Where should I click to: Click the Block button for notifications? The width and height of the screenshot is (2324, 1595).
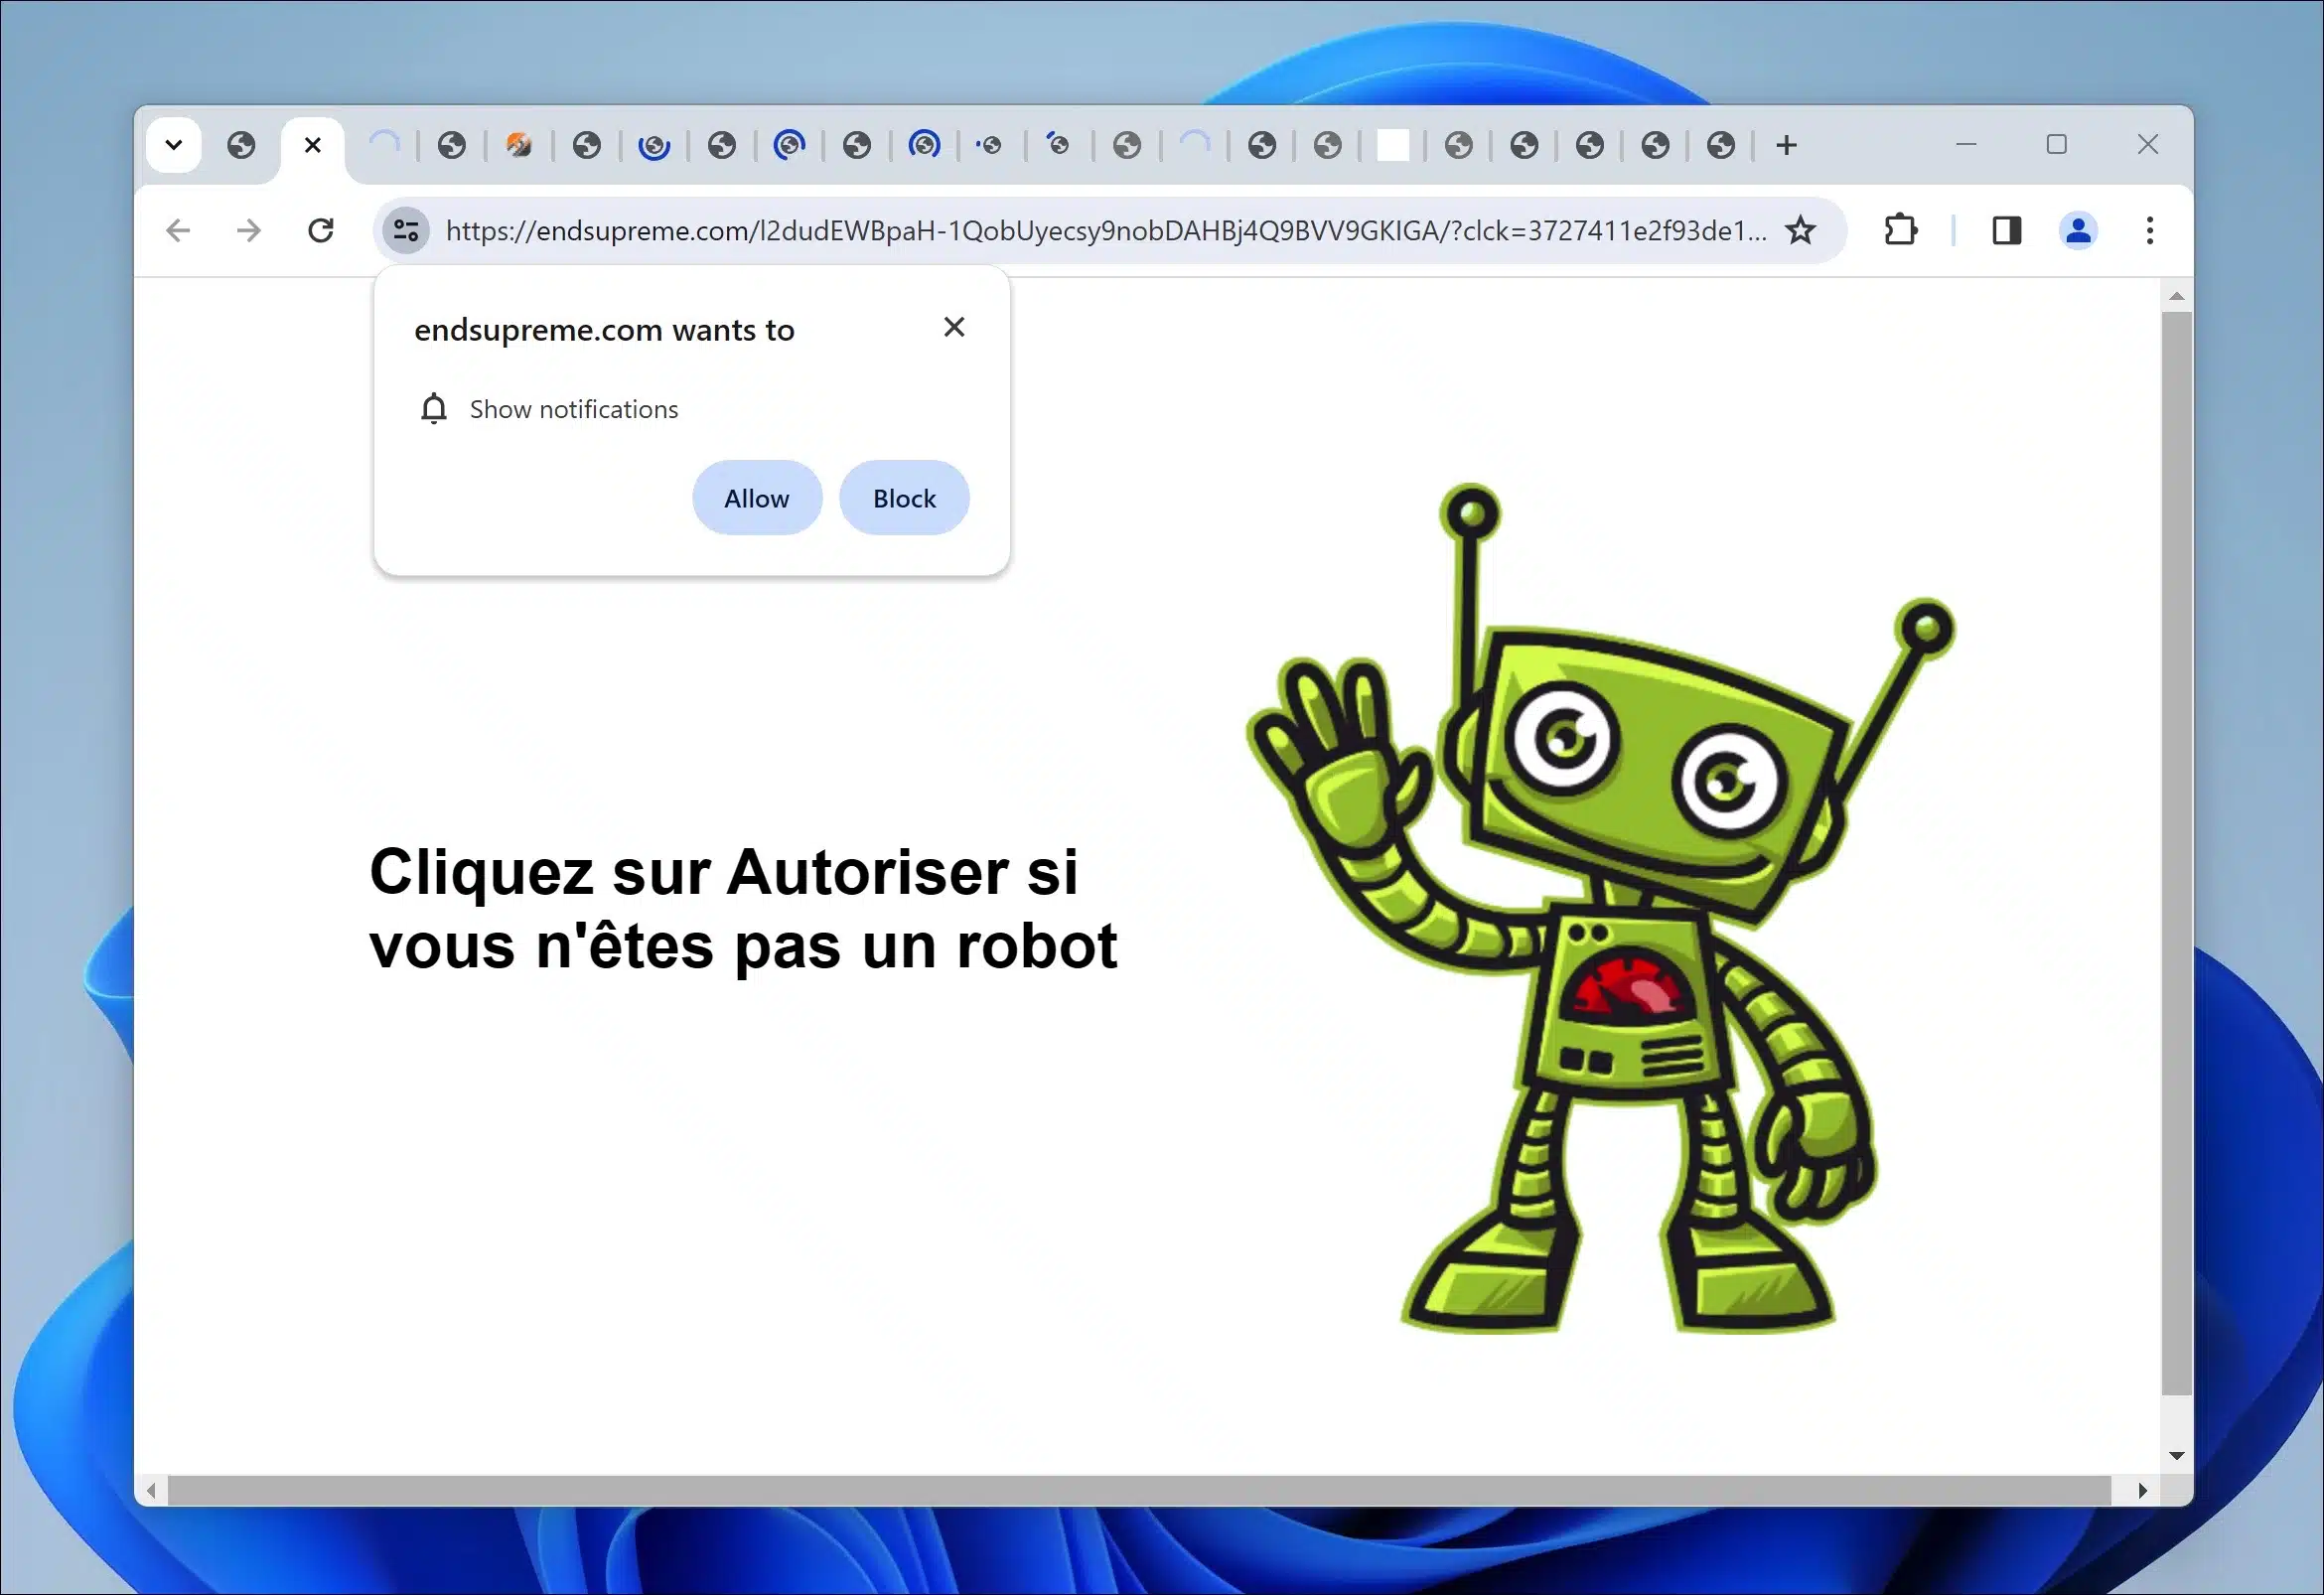(904, 497)
